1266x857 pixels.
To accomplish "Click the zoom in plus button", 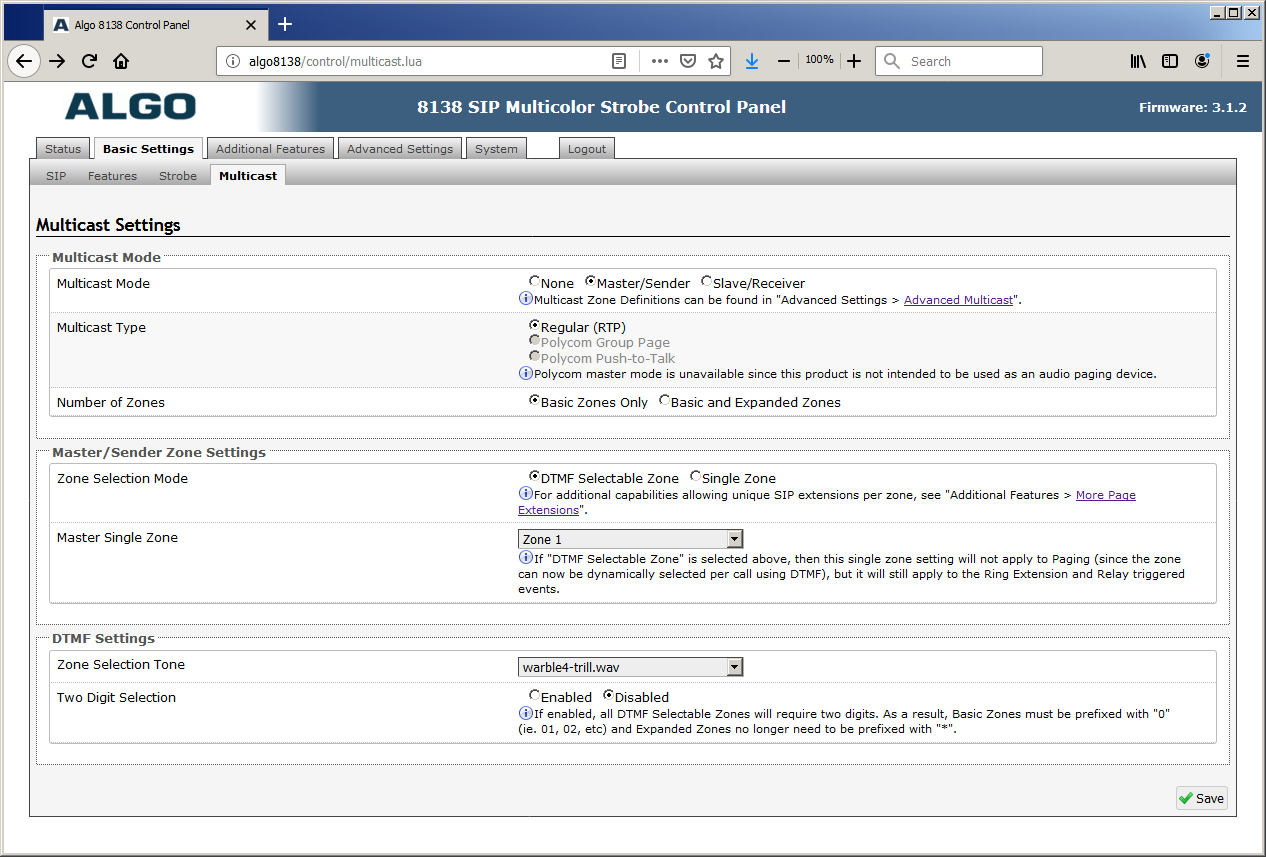I will coord(854,61).
